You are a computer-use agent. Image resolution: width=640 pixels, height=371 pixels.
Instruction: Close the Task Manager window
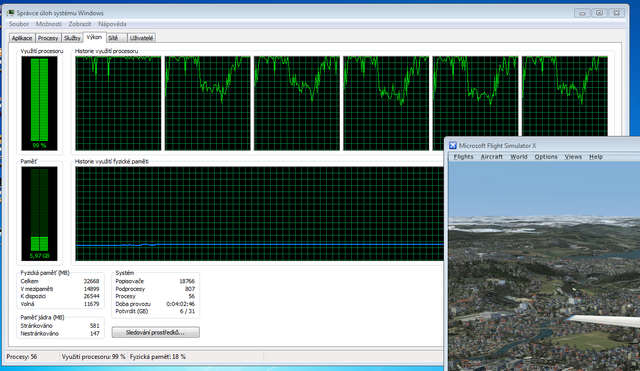[617, 13]
